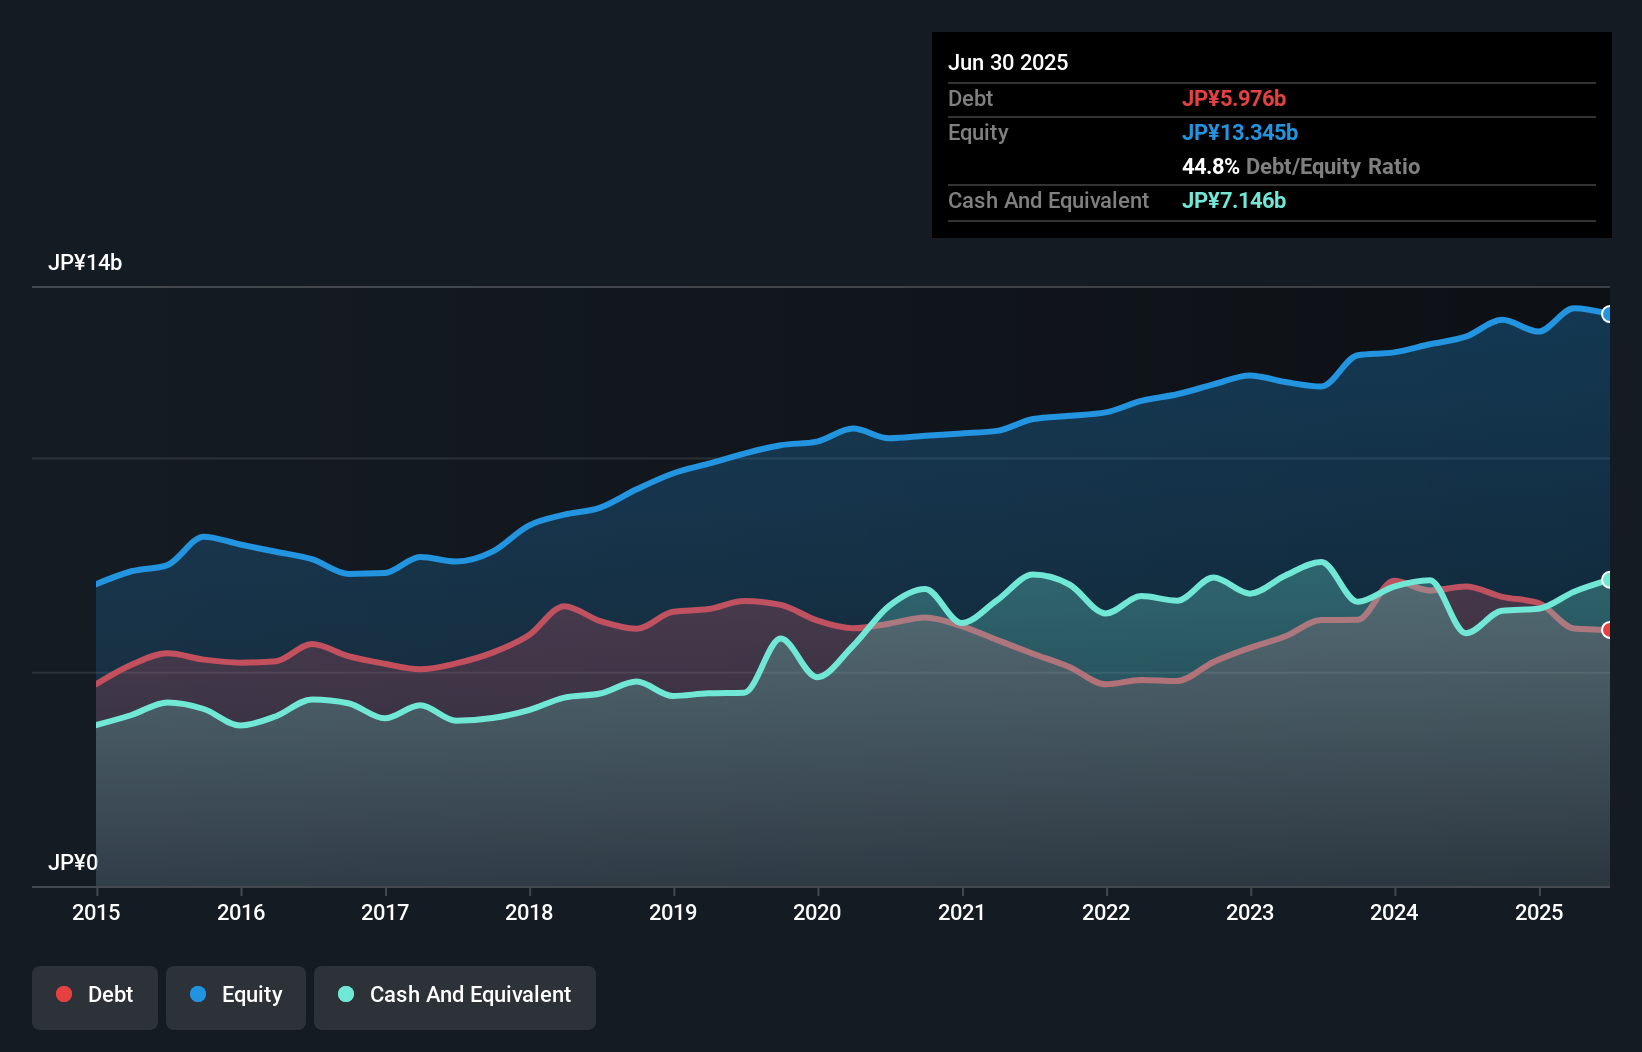Click the JP¥5.976b Debt value in tooltip
Image resolution: width=1642 pixels, height=1052 pixels.
coord(1236,98)
